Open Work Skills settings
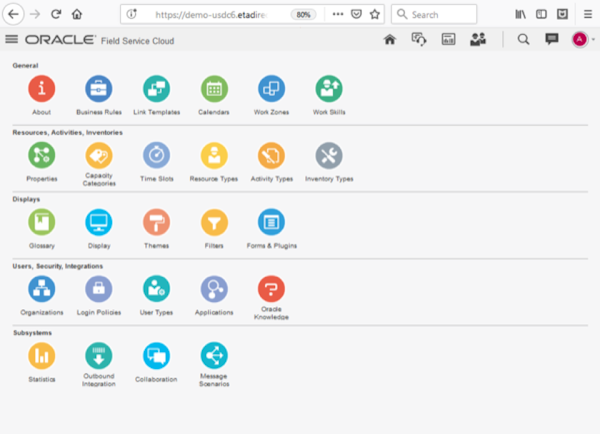 [x=329, y=89]
